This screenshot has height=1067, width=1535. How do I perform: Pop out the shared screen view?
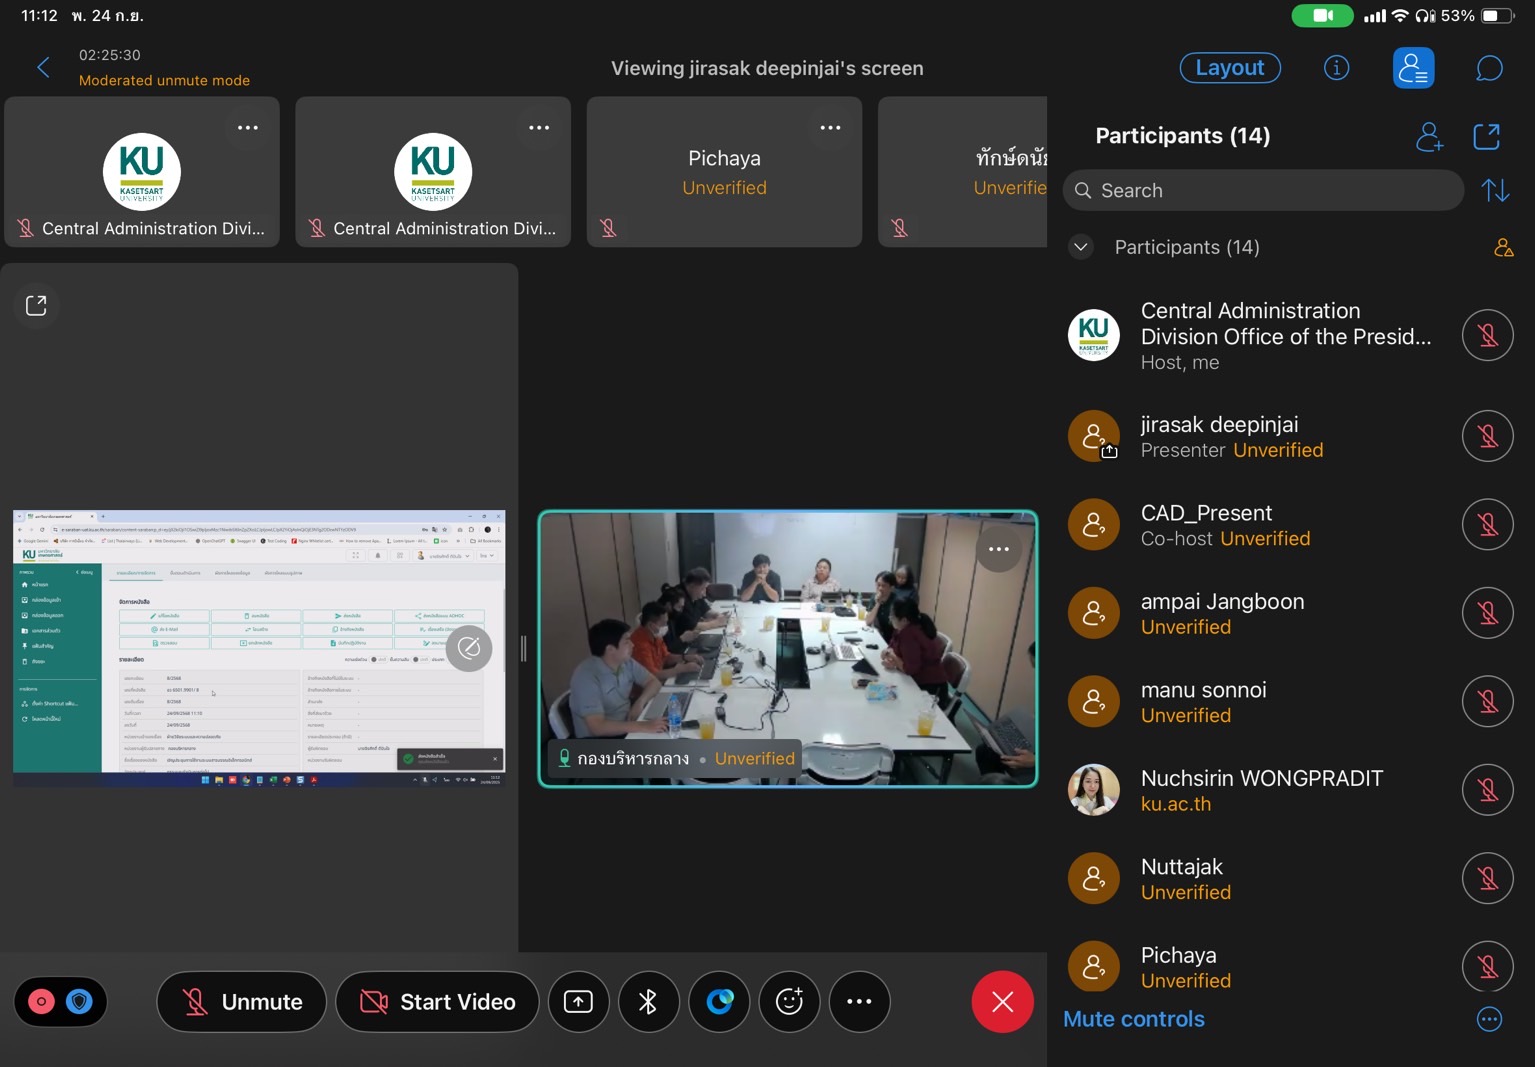tap(36, 305)
